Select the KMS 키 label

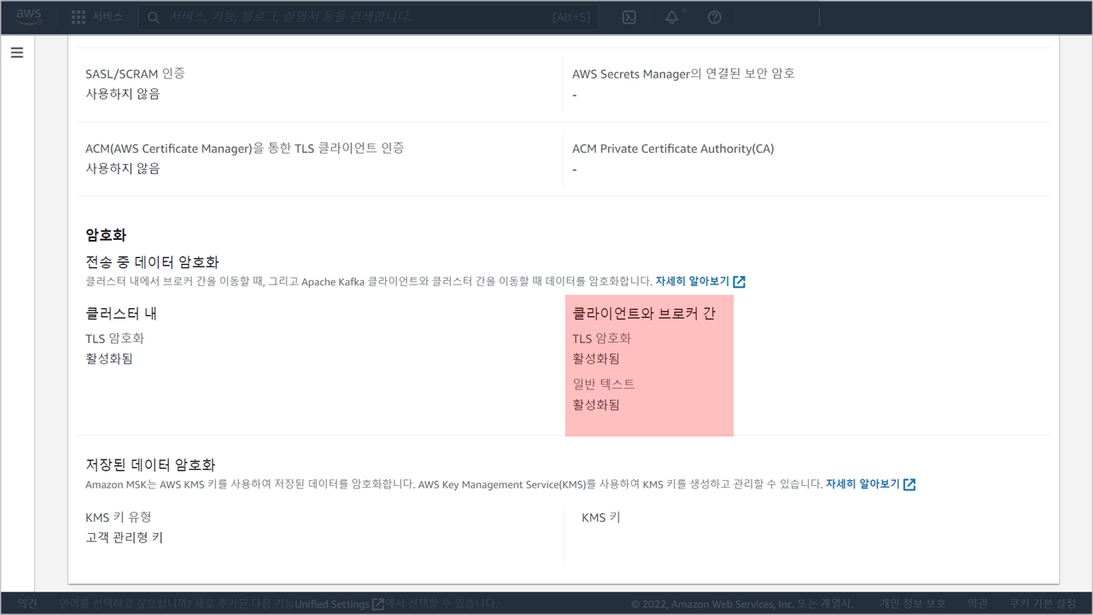click(601, 517)
